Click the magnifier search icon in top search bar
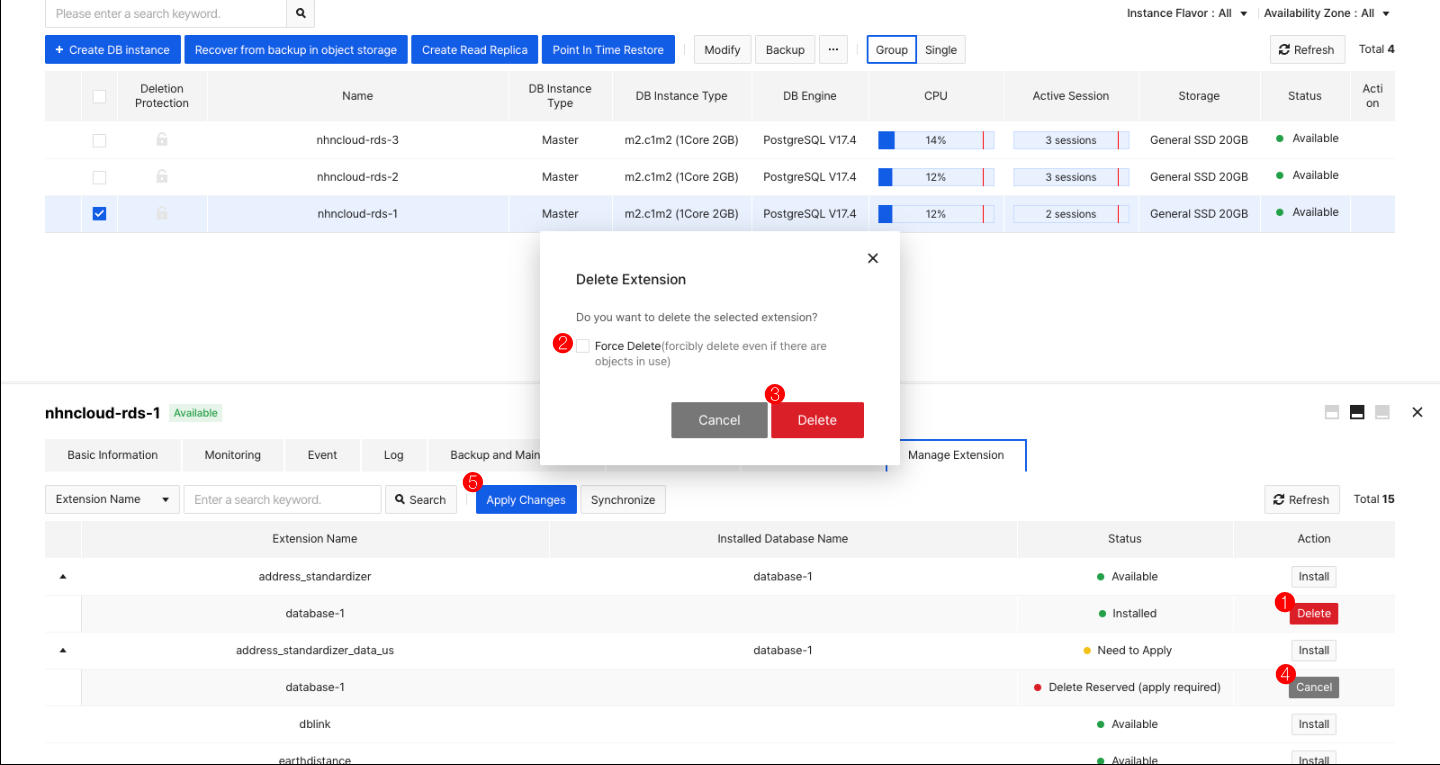This screenshot has width=1440, height=765. (x=300, y=14)
